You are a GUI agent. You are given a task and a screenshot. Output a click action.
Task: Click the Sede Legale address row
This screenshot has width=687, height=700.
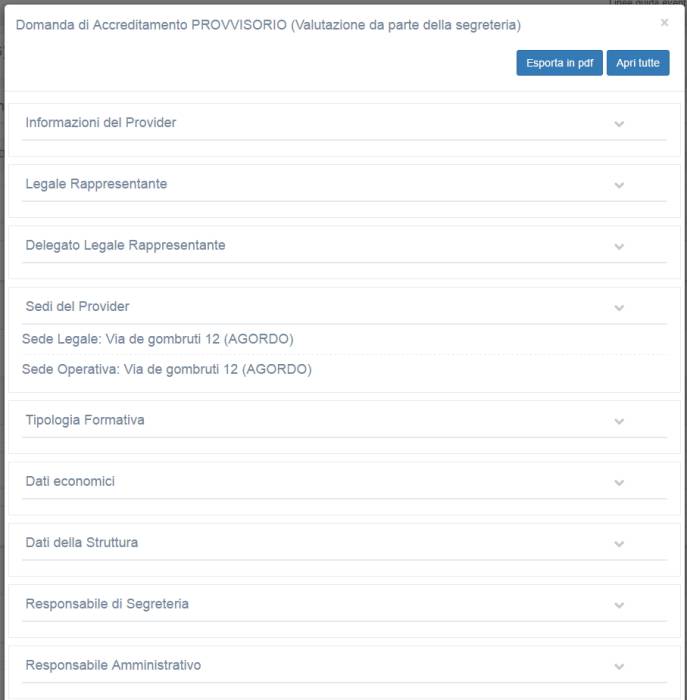tap(158, 339)
